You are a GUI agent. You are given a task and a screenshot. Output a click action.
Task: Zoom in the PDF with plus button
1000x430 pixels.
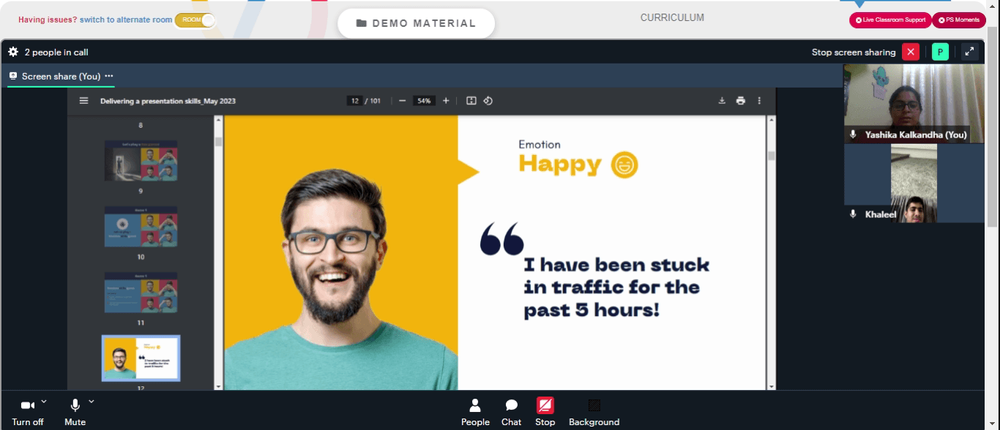[446, 101]
